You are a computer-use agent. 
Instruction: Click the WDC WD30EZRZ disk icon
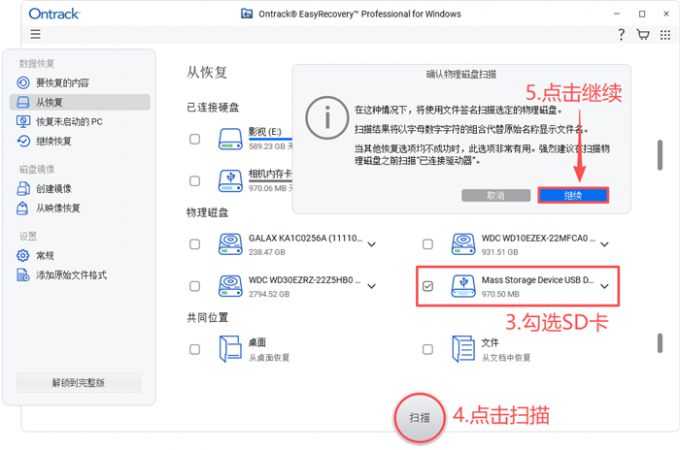point(230,286)
